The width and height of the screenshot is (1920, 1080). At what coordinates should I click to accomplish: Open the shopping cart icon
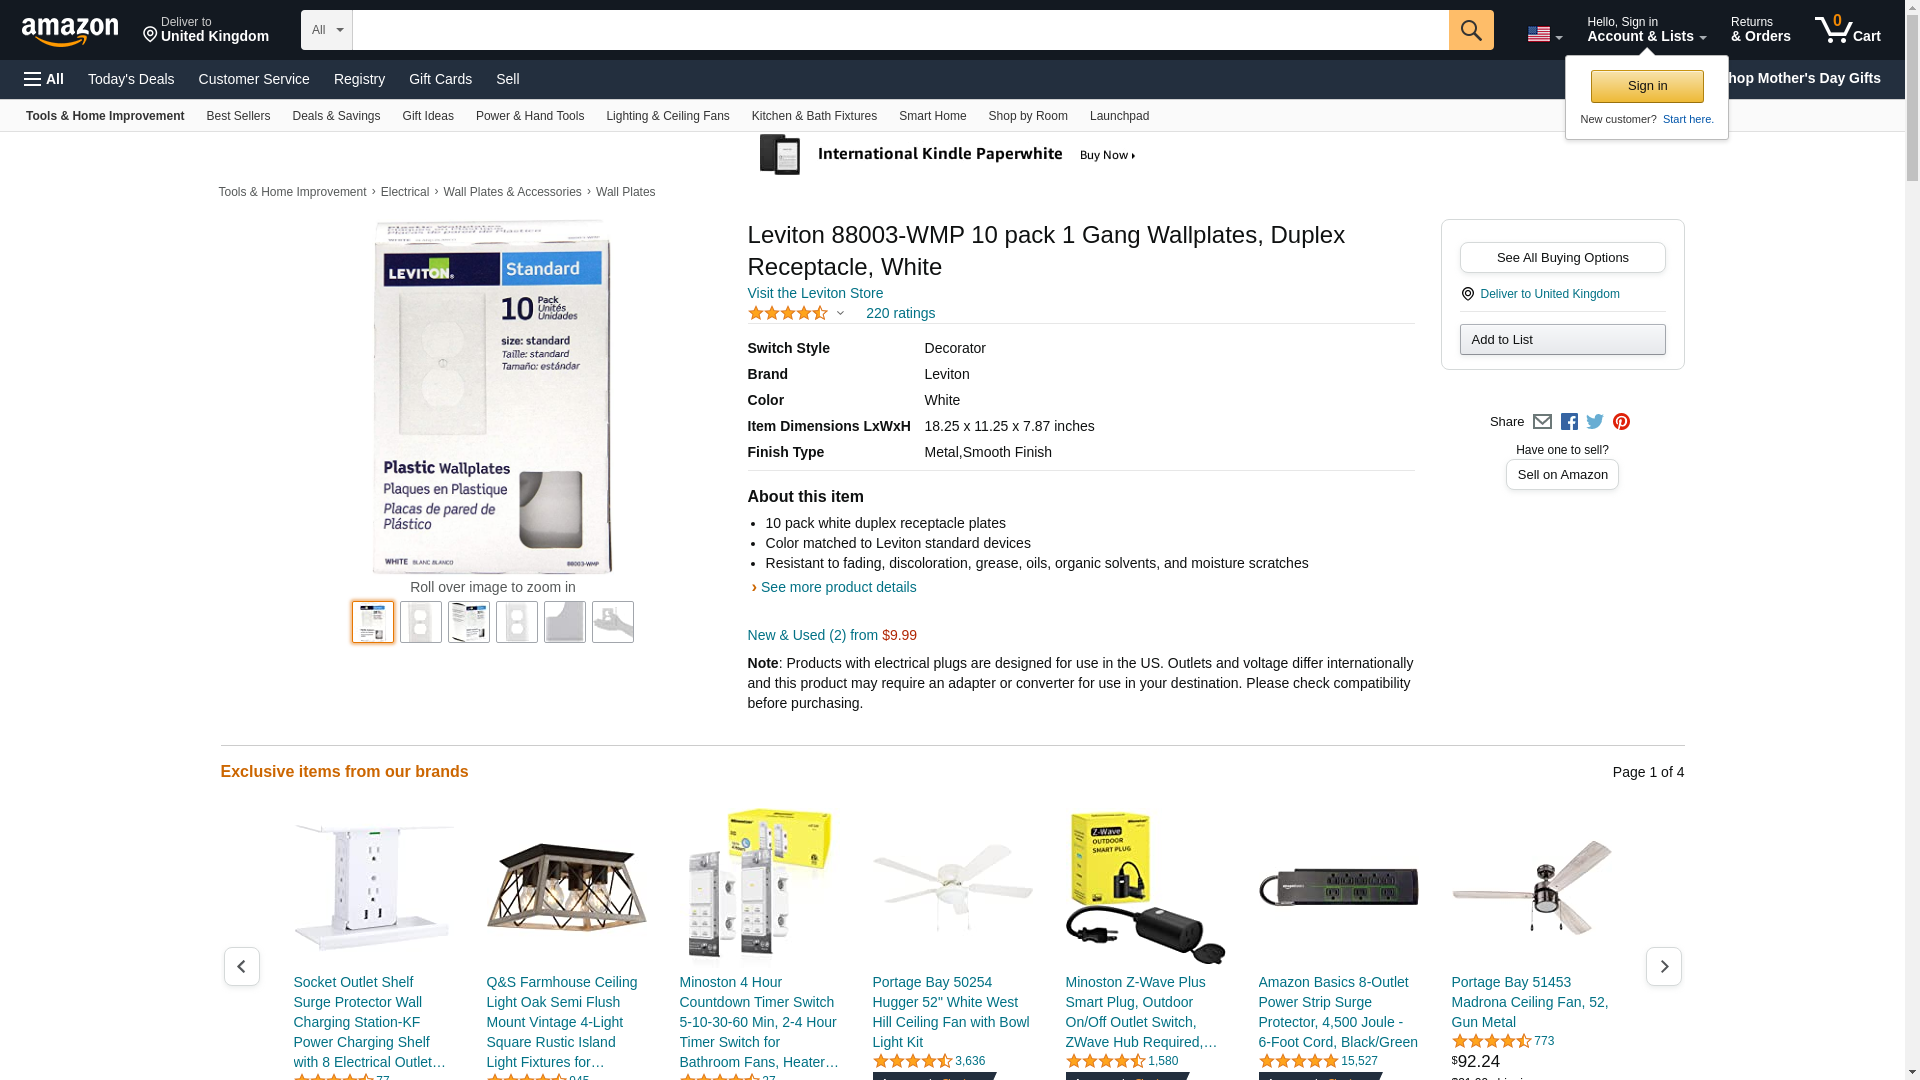1847,30
